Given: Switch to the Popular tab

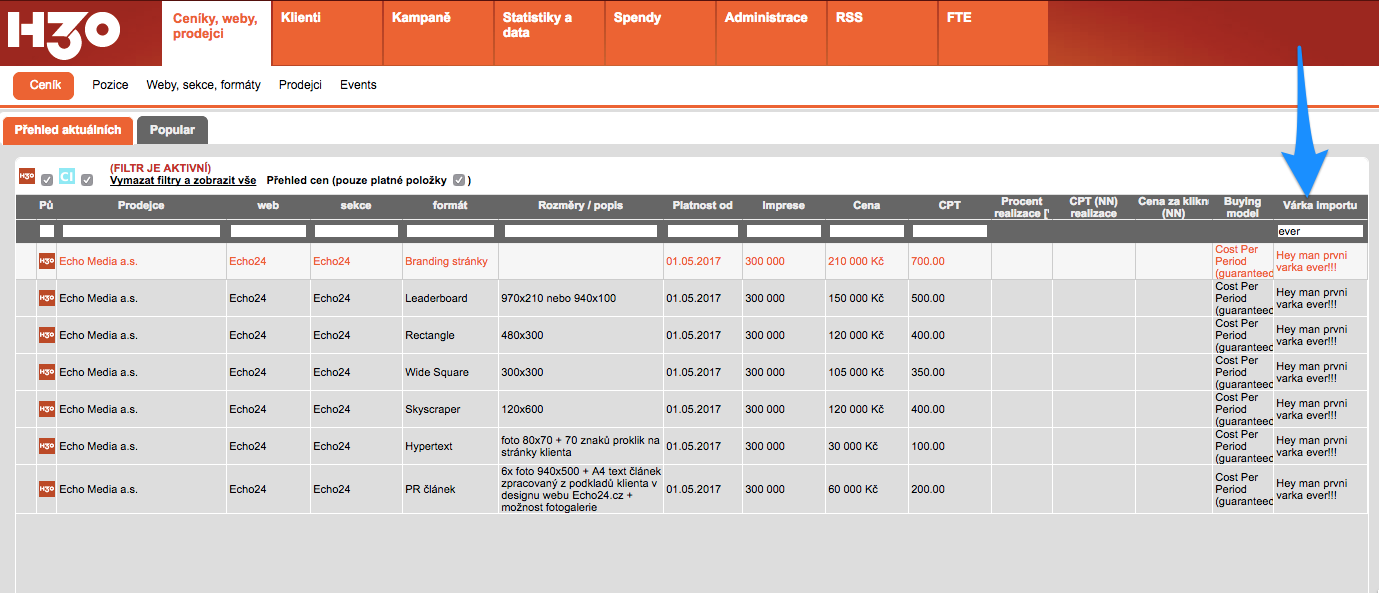Looking at the screenshot, I should pos(172,130).
